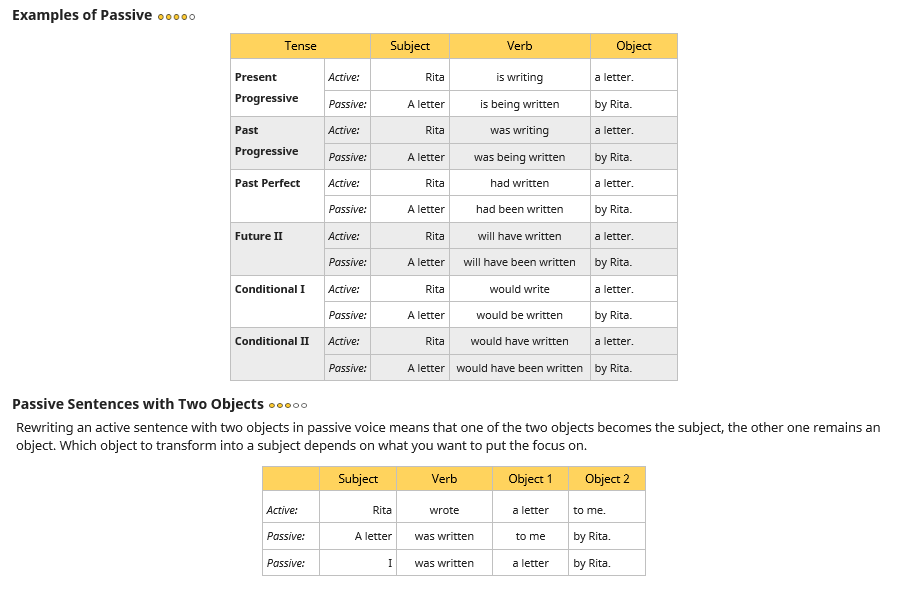Click the 'Examples of Passive' heading
Viewport: 900px width, 590px height.
tap(82, 16)
